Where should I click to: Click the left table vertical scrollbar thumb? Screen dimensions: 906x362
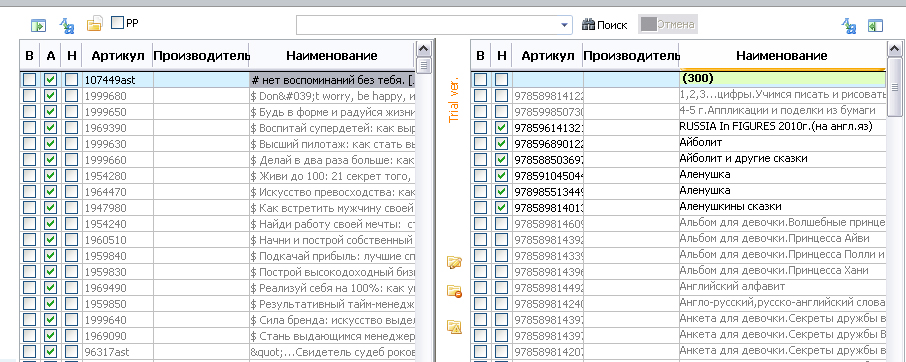pos(424,65)
